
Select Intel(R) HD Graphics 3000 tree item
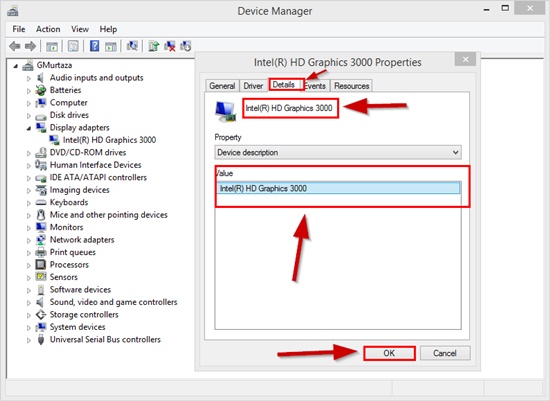pos(109,140)
